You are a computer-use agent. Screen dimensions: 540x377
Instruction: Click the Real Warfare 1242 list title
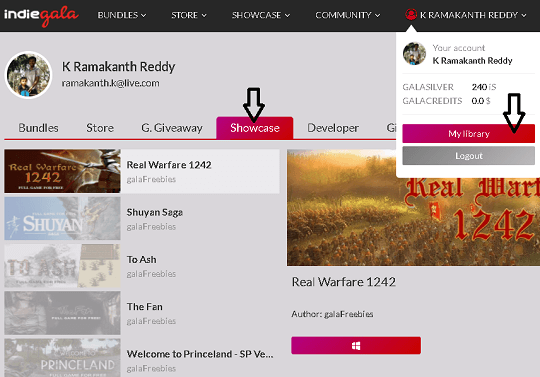pos(169,165)
